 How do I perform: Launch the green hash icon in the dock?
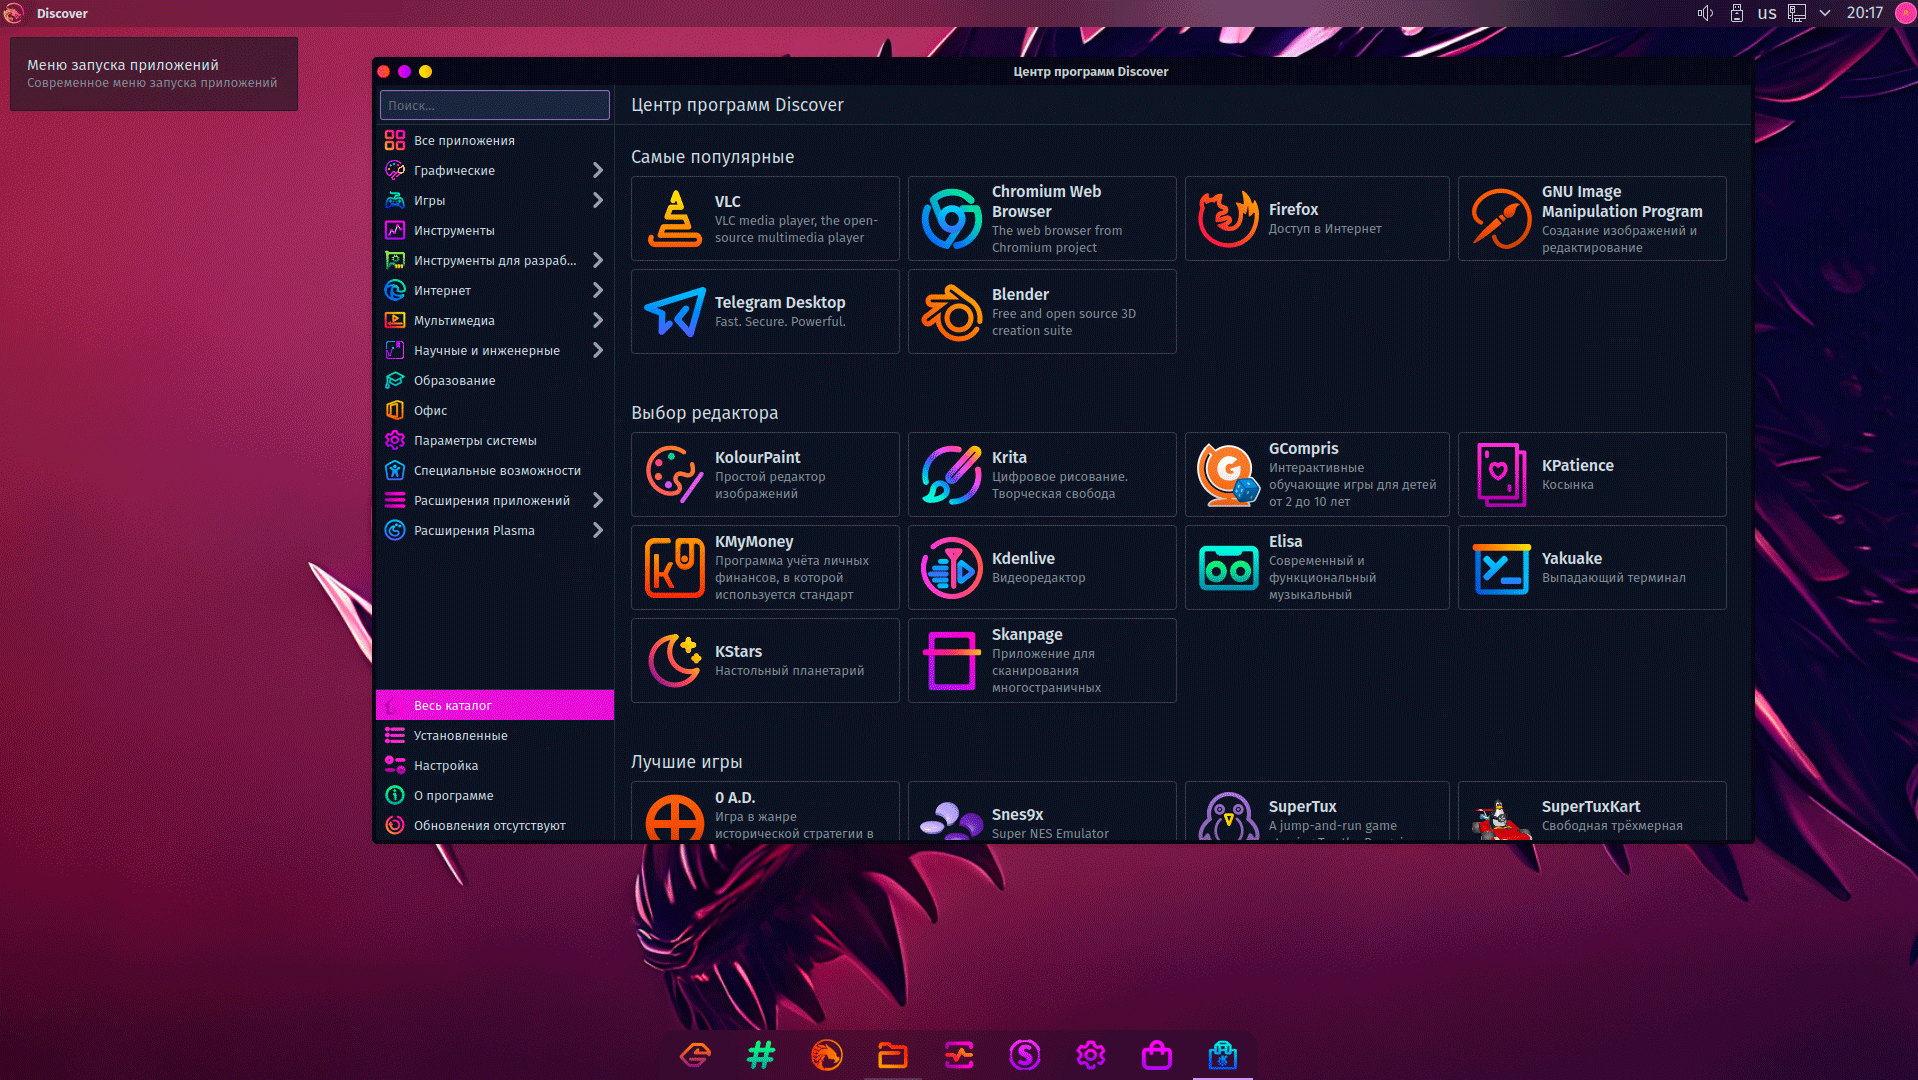point(761,1054)
